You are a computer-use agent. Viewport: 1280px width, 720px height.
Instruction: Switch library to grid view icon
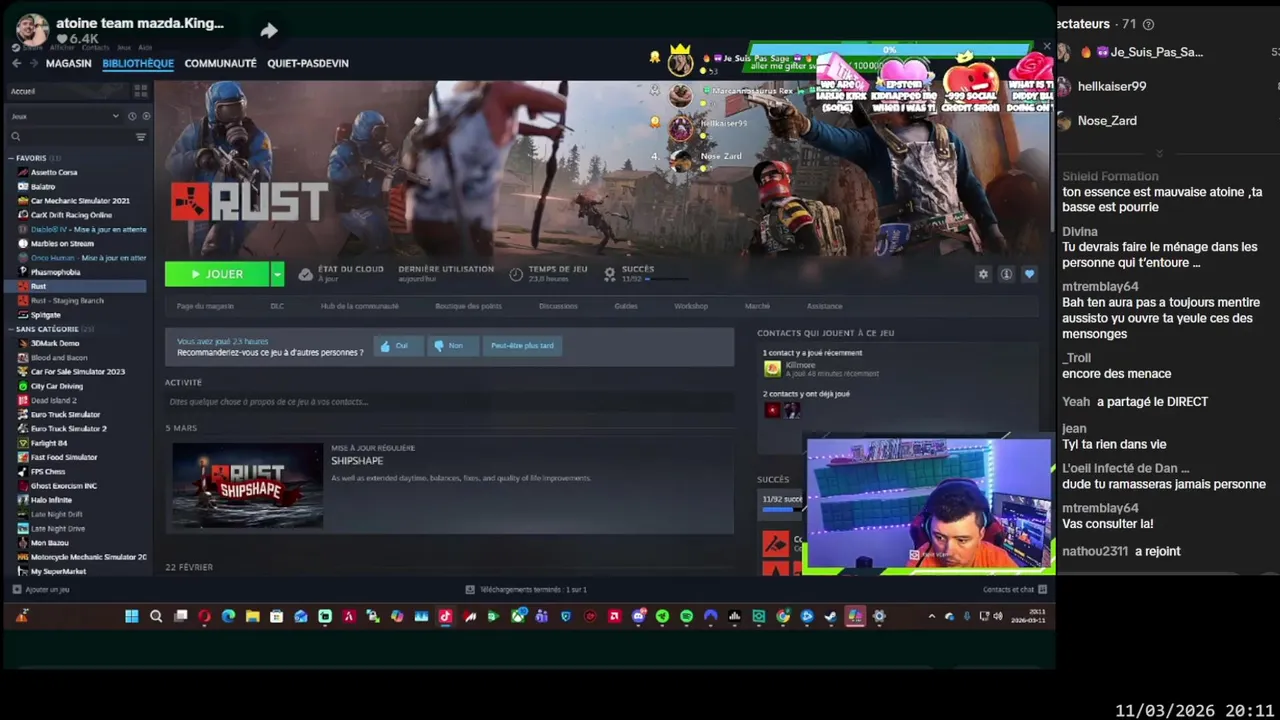pyautogui.click(x=141, y=91)
